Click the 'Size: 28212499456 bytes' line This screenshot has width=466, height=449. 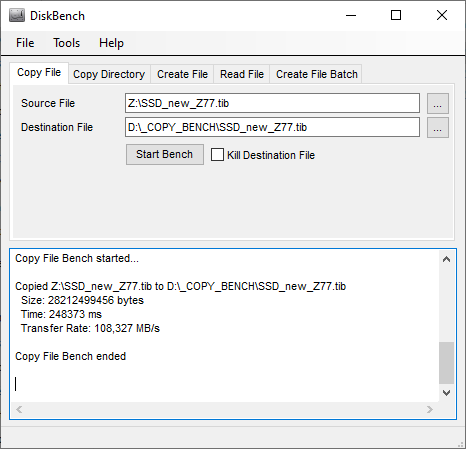[82, 300]
